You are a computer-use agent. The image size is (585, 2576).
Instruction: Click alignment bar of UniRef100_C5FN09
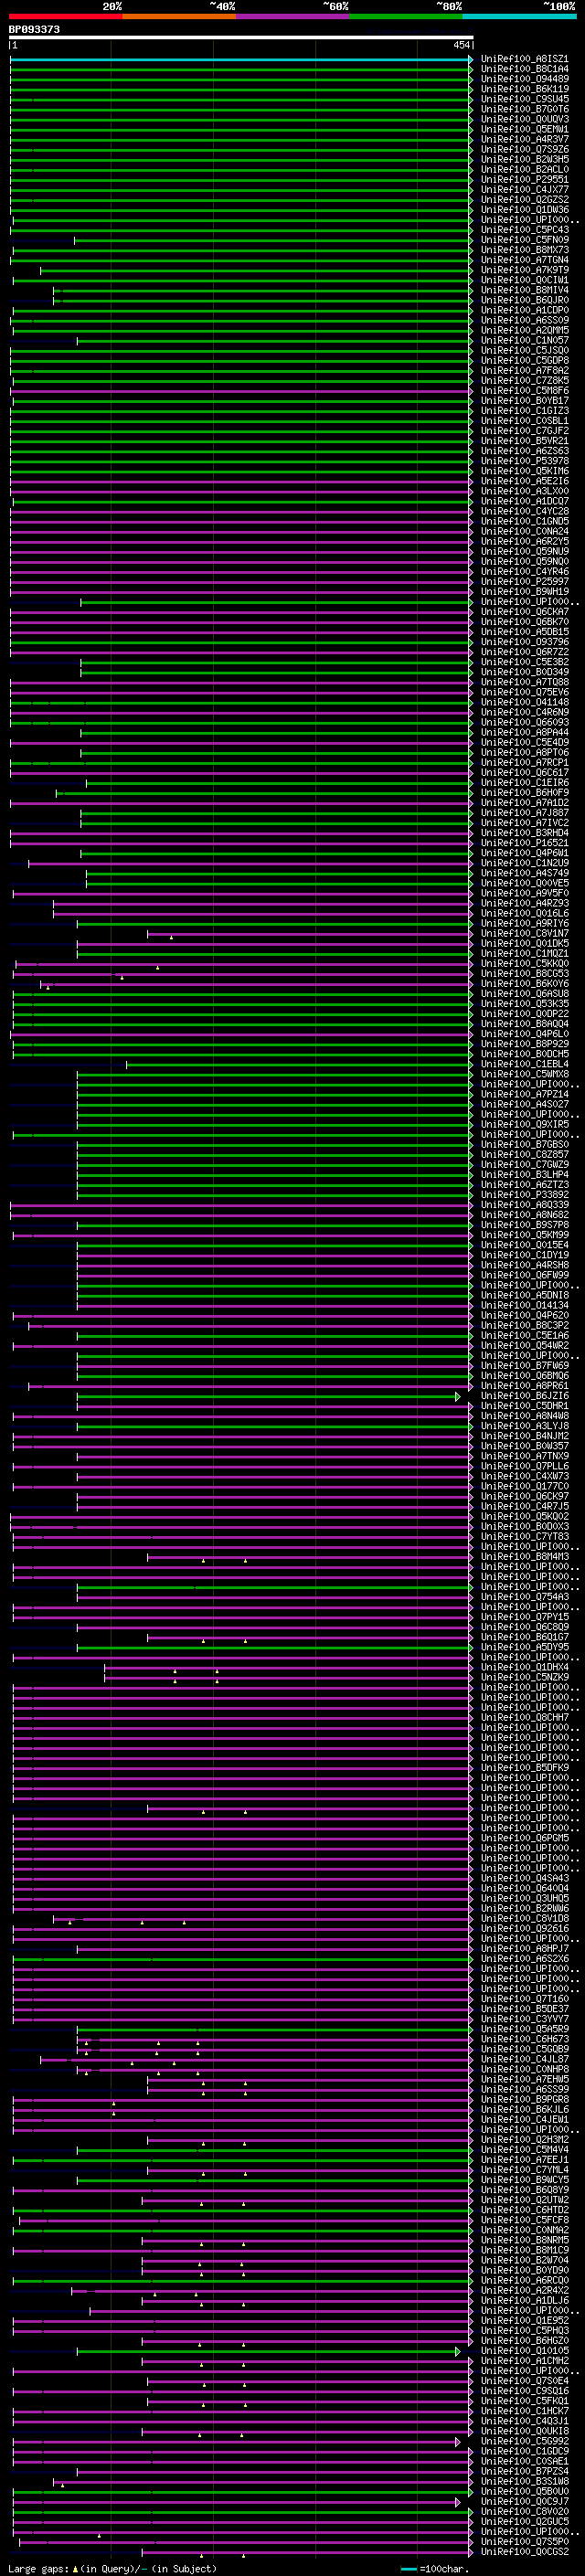[273, 240]
